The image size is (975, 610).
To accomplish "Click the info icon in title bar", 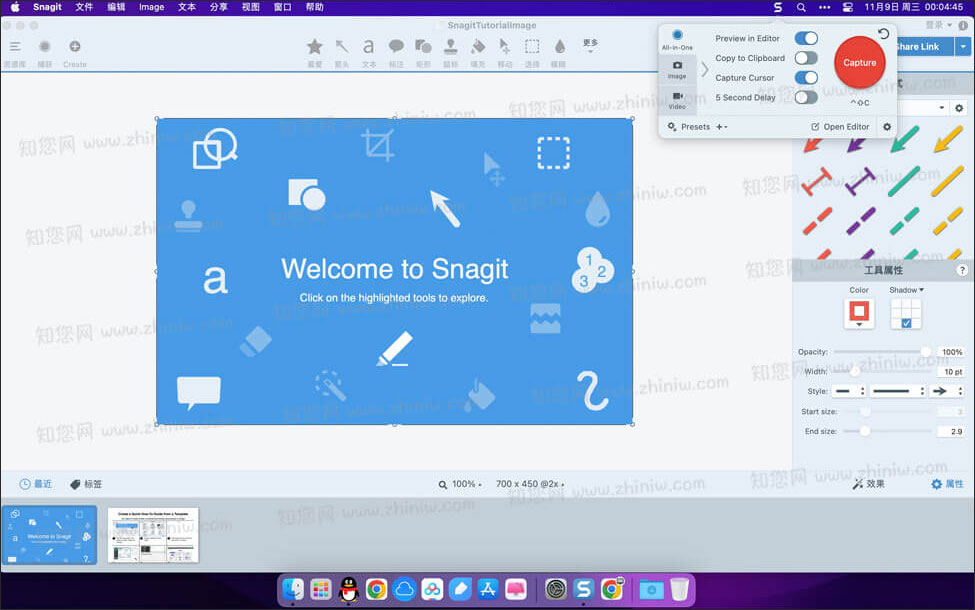I will (x=963, y=25).
